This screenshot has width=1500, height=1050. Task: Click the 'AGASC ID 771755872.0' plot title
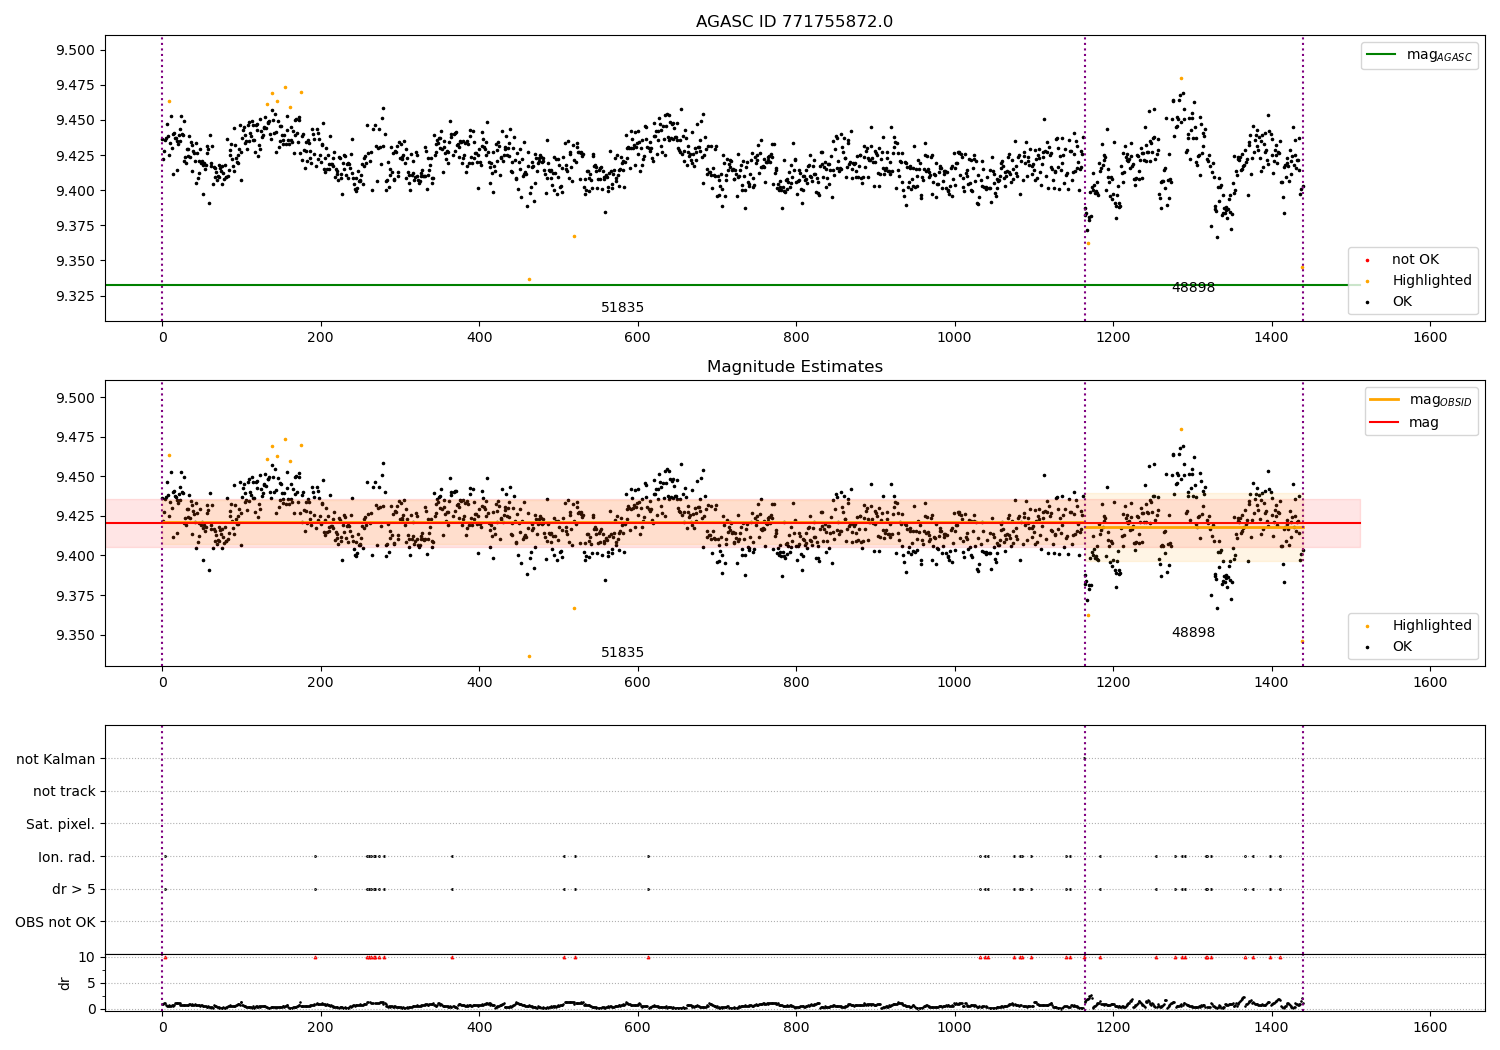pyautogui.click(x=794, y=22)
